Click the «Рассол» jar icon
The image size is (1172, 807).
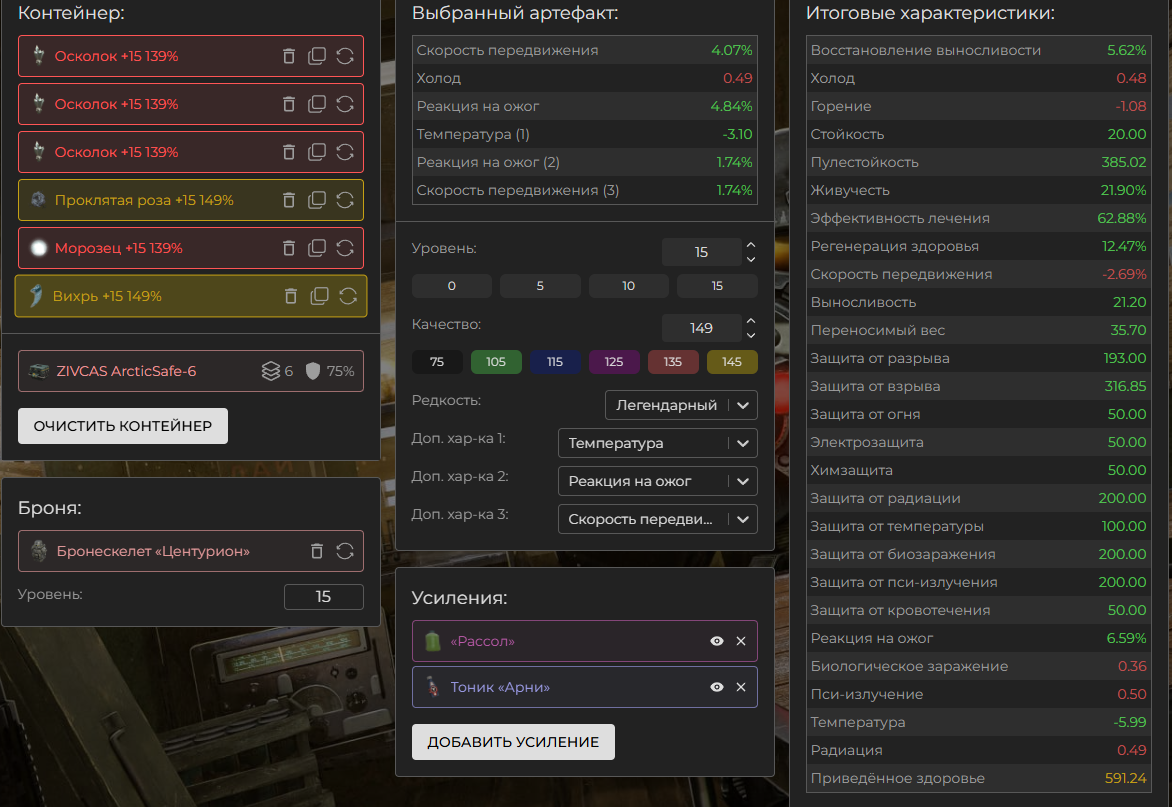pos(433,641)
